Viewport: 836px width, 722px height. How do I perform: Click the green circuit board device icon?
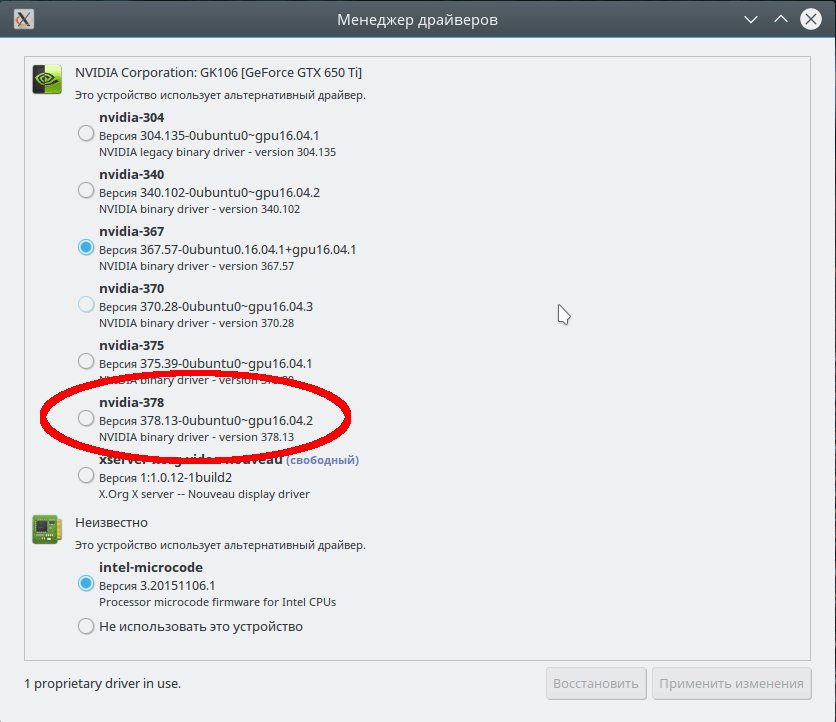point(47,530)
